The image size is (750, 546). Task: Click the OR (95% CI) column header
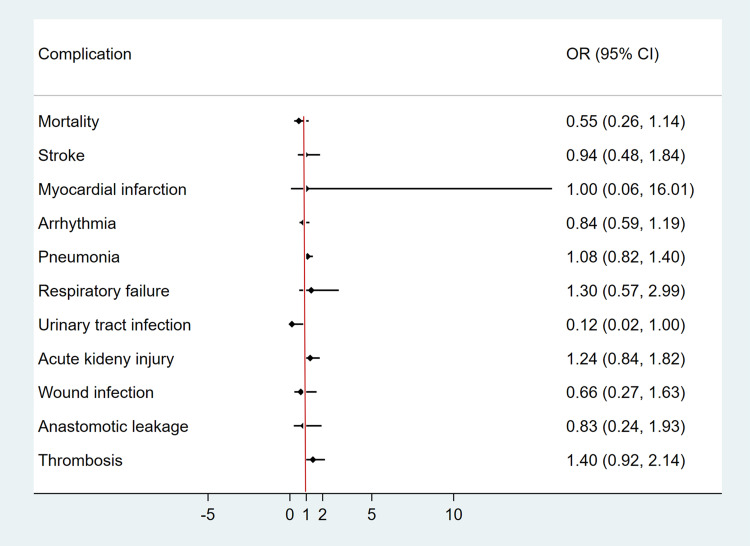coord(613,53)
